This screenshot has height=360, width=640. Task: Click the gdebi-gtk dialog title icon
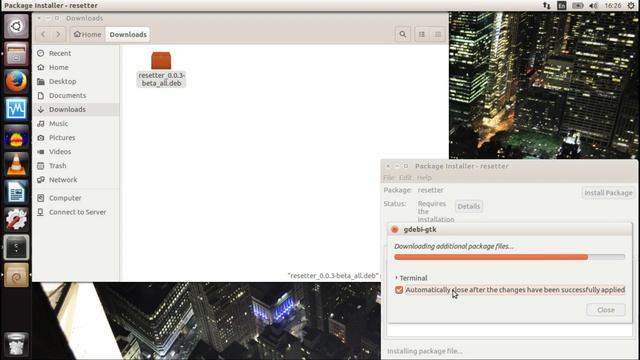point(394,229)
